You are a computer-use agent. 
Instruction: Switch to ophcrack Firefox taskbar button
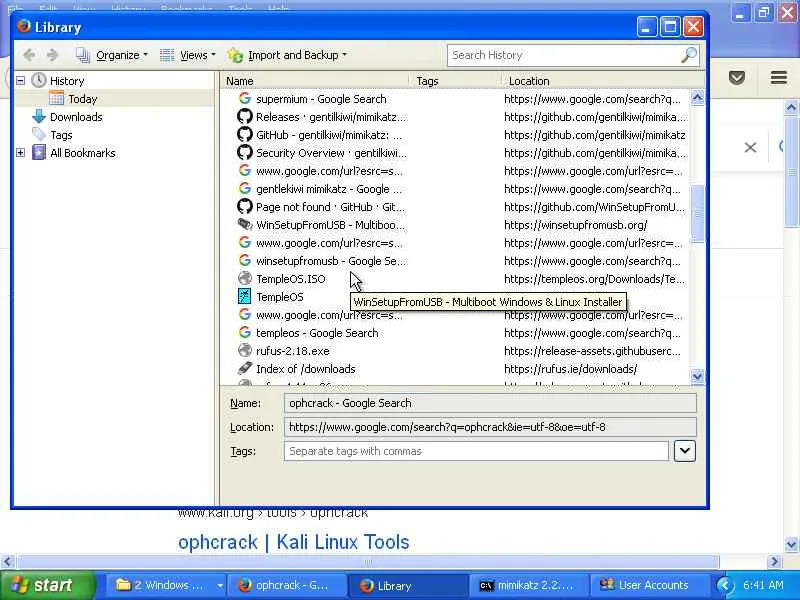(286, 585)
